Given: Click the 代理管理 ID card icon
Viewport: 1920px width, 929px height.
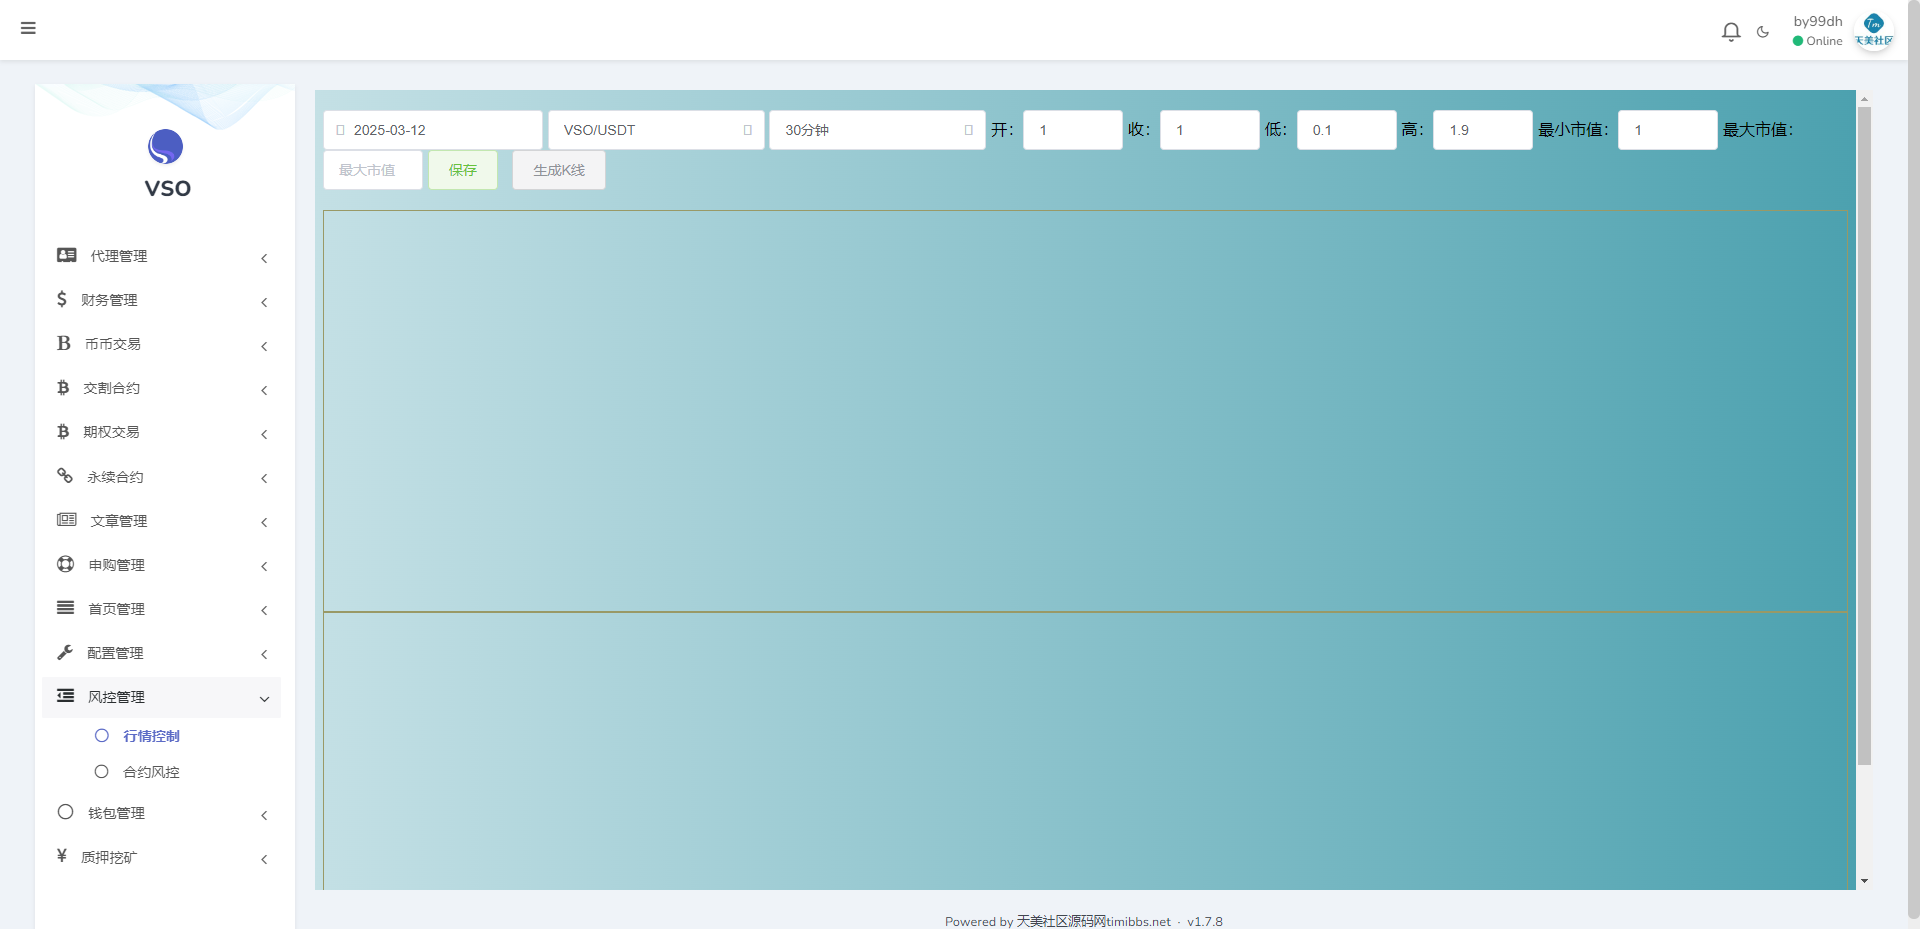Looking at the screenshot, I should [x=67, y=255].
